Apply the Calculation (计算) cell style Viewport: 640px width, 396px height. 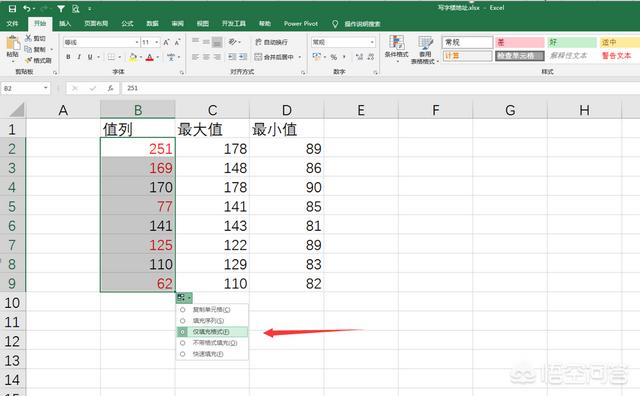point(467,56)
